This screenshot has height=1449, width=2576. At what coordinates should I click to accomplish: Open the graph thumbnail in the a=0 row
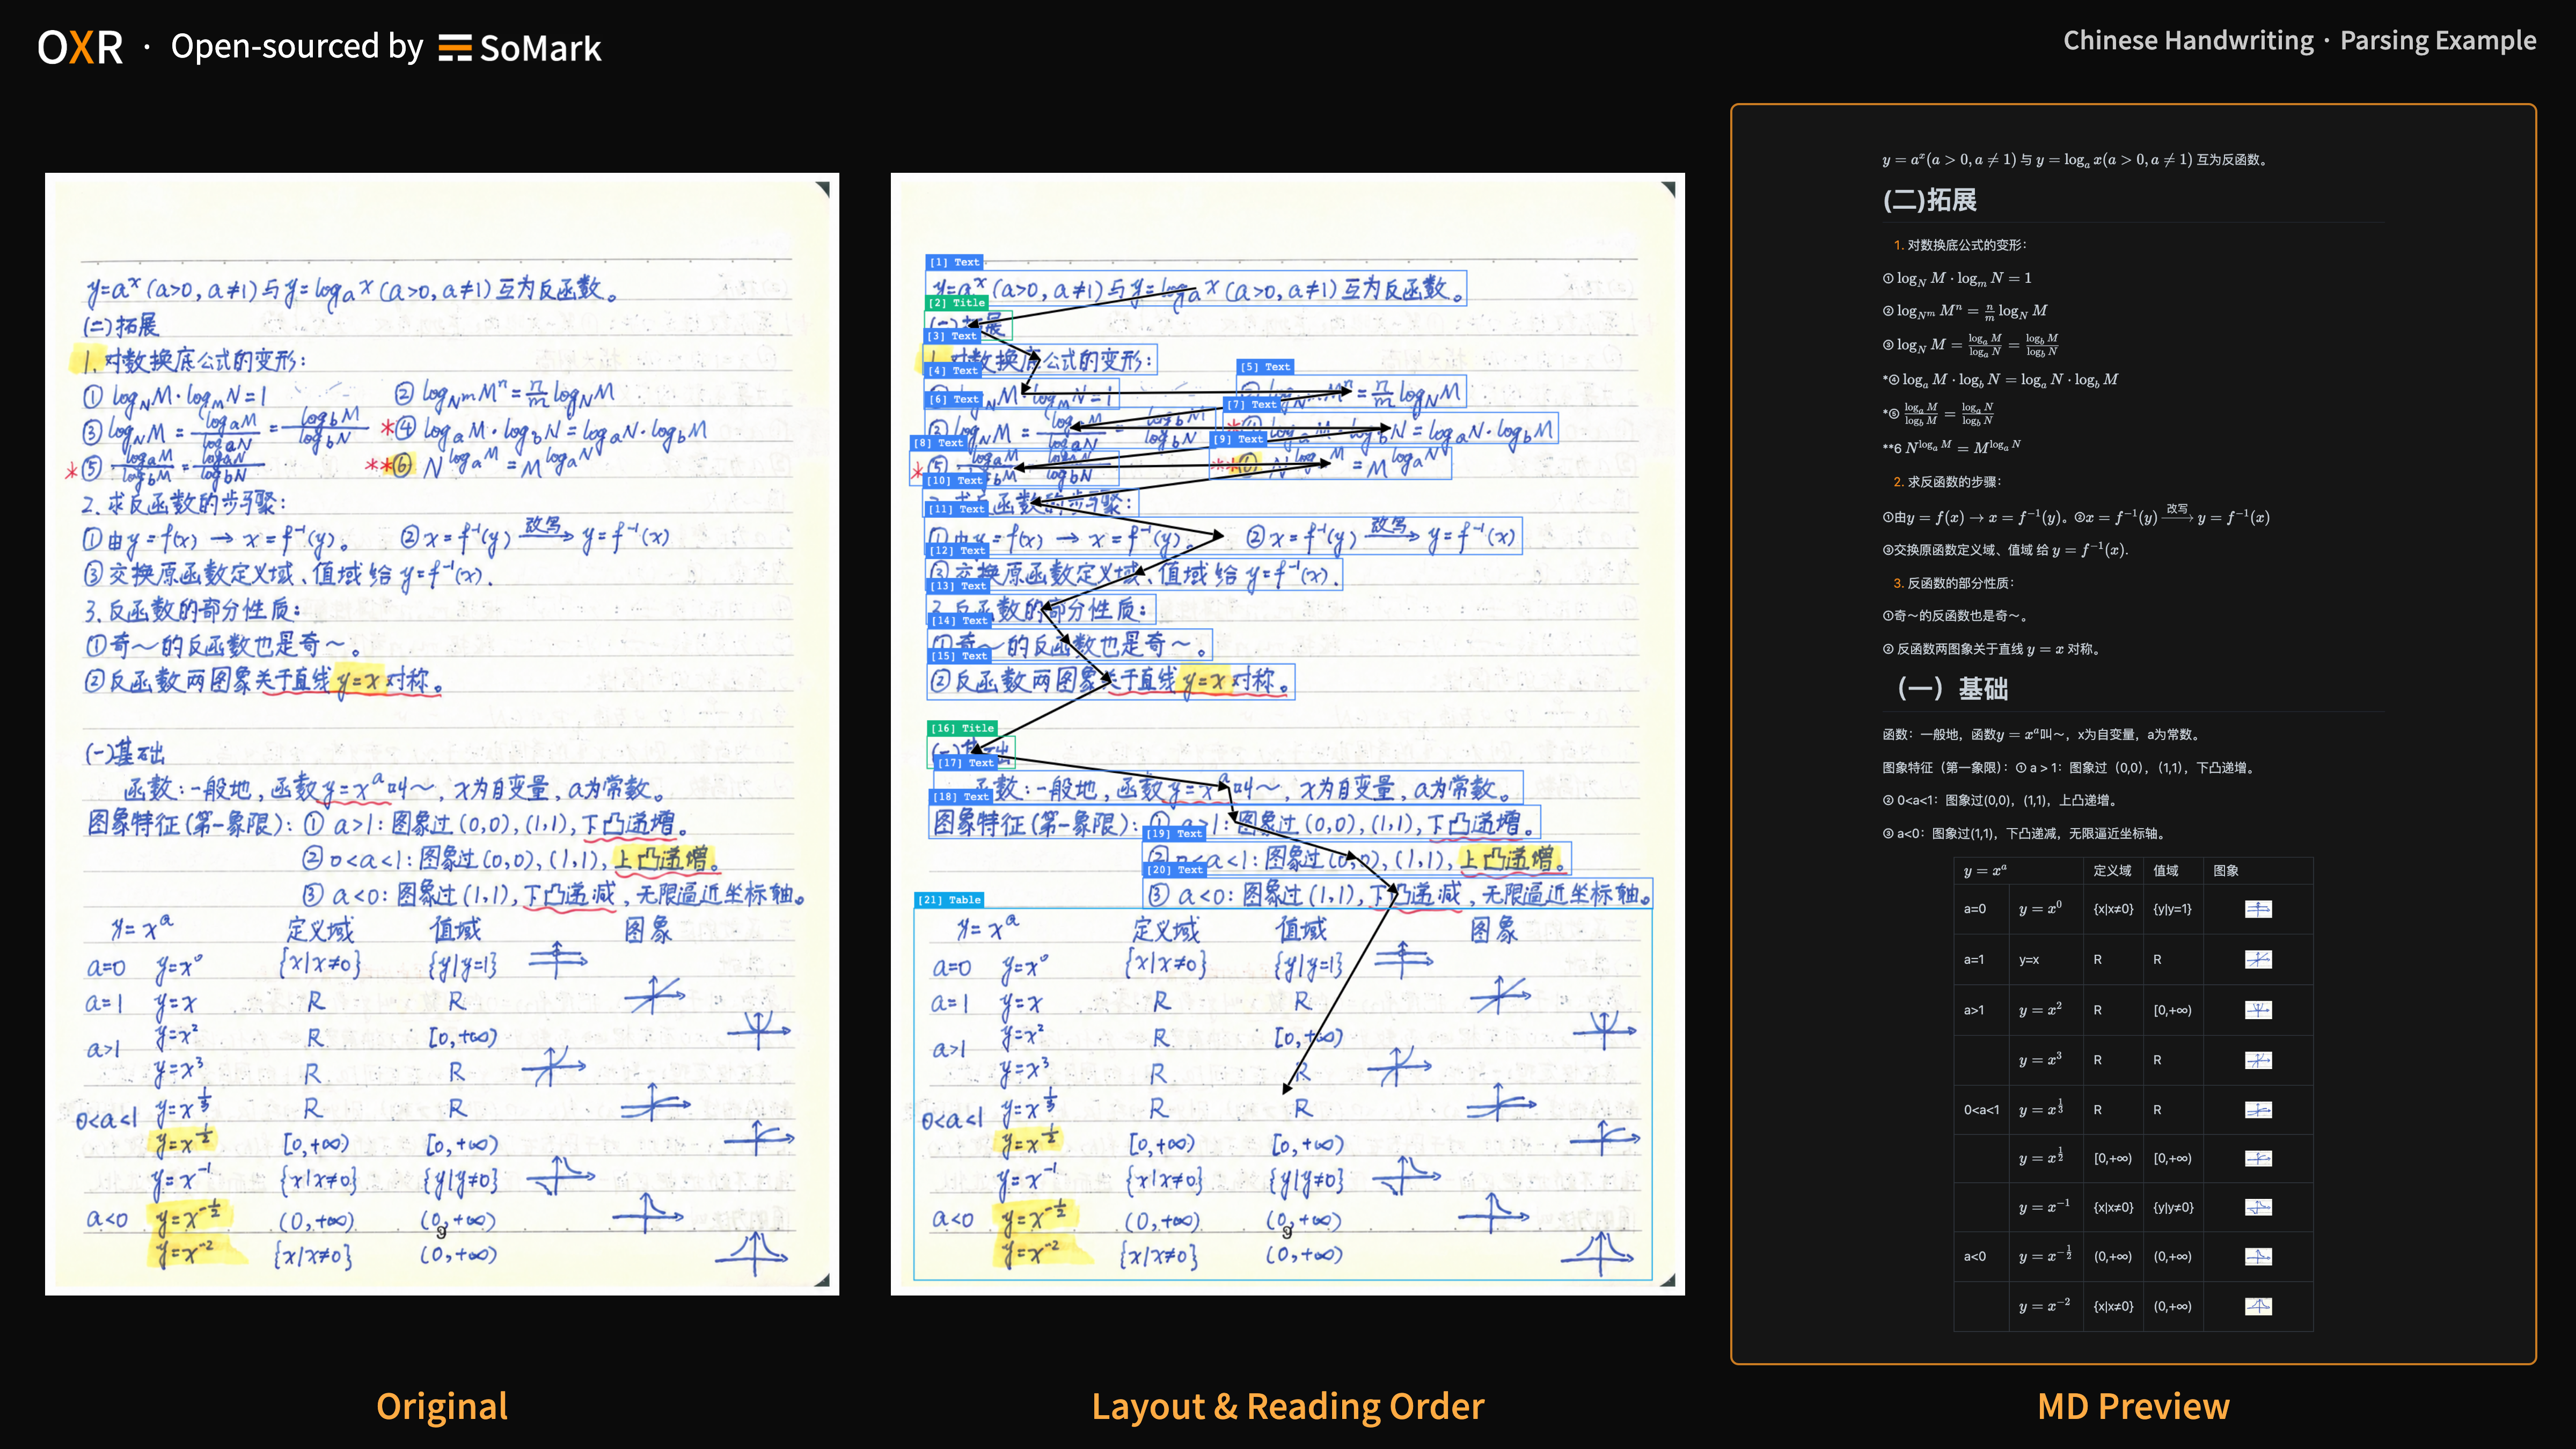(2258, 909)
